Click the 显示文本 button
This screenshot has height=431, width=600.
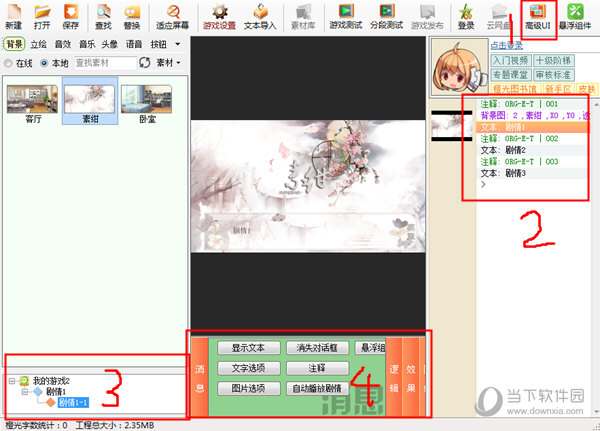[x=249, y=348]
